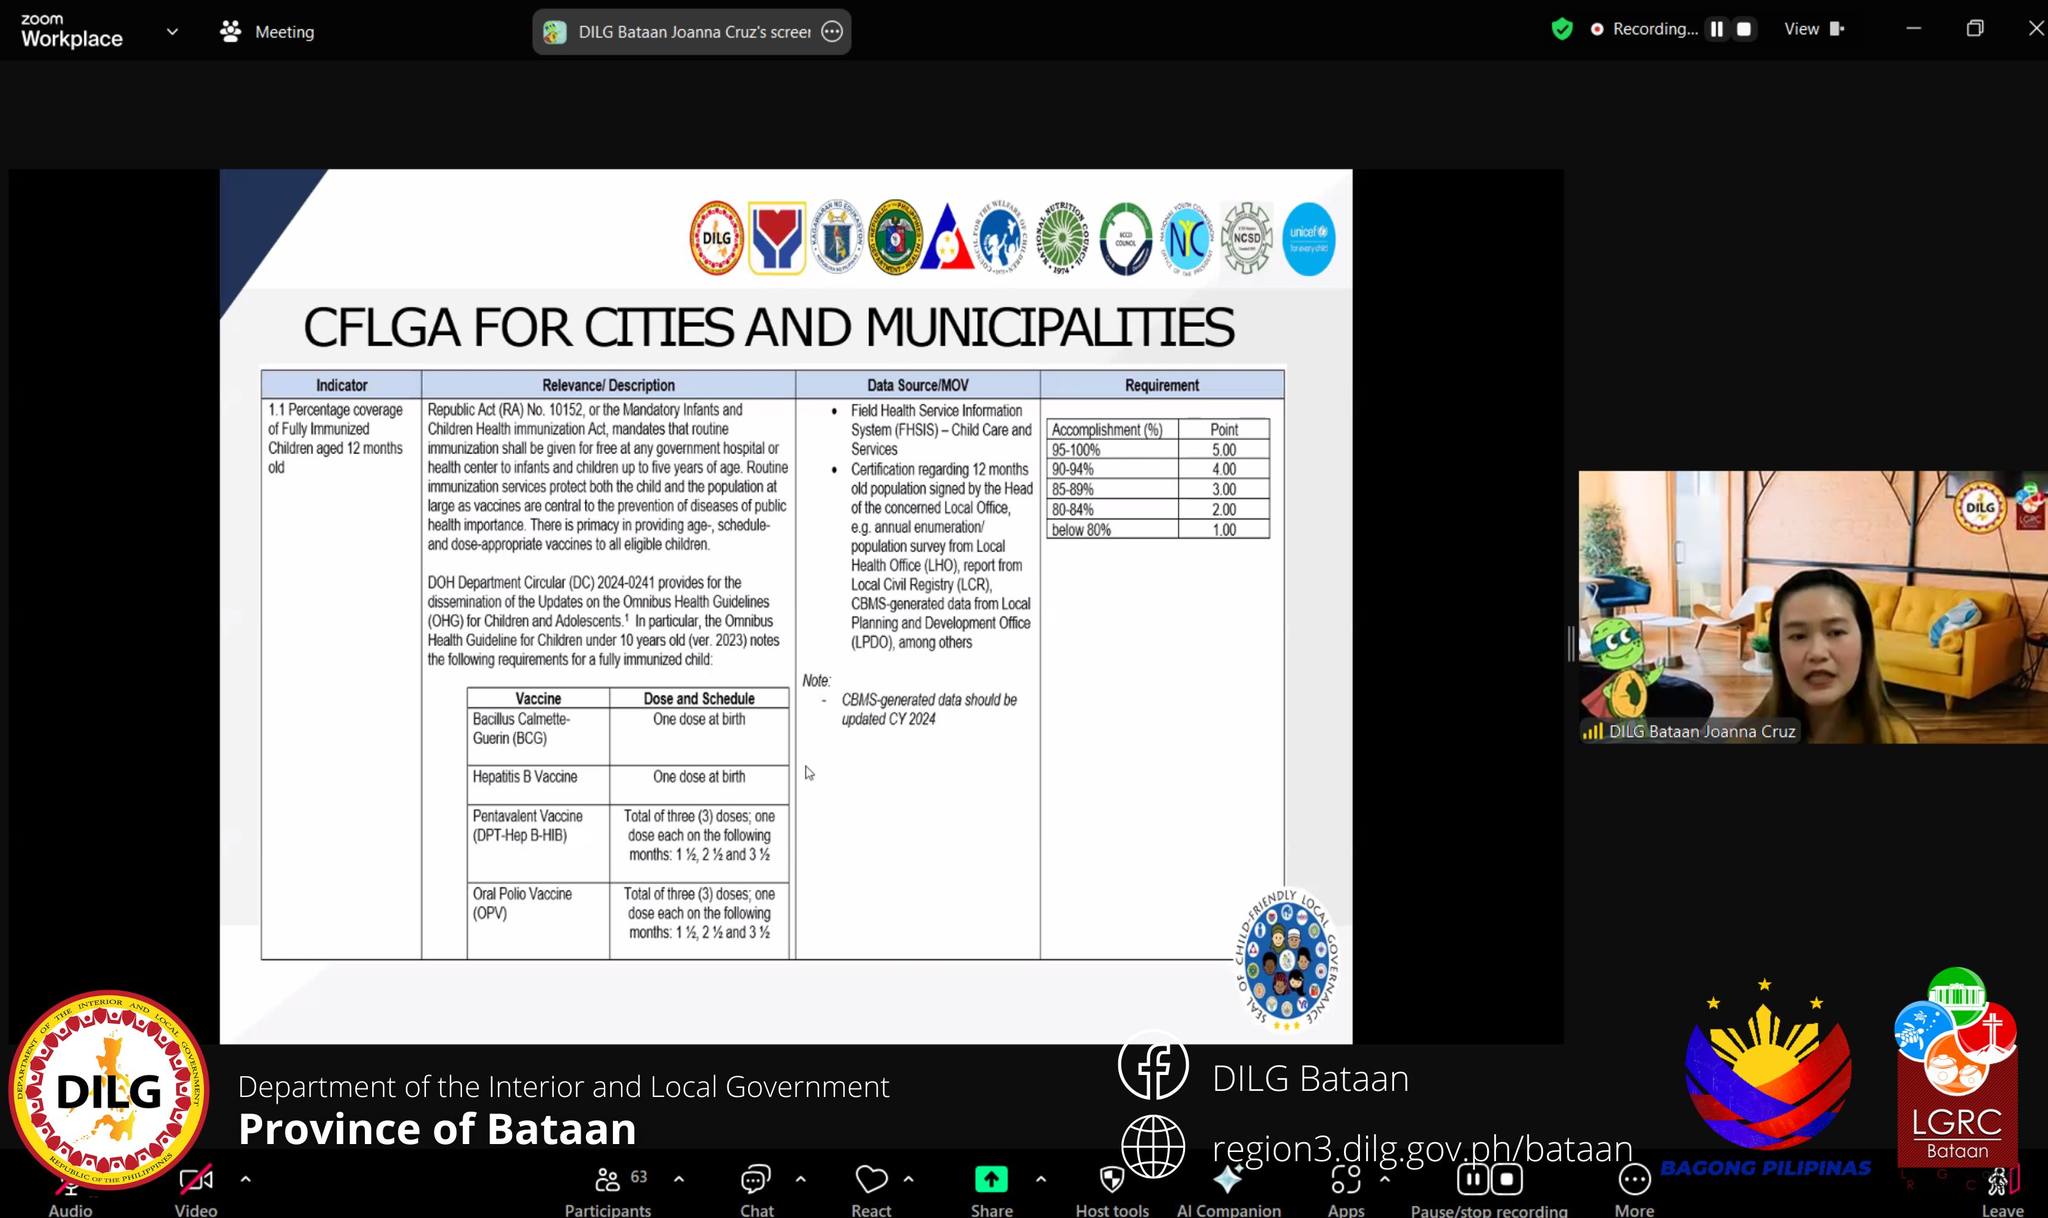2048x1218 pixels.
Task: Click the NCSD gear logo on the slide
Action: pos(1247,238)
